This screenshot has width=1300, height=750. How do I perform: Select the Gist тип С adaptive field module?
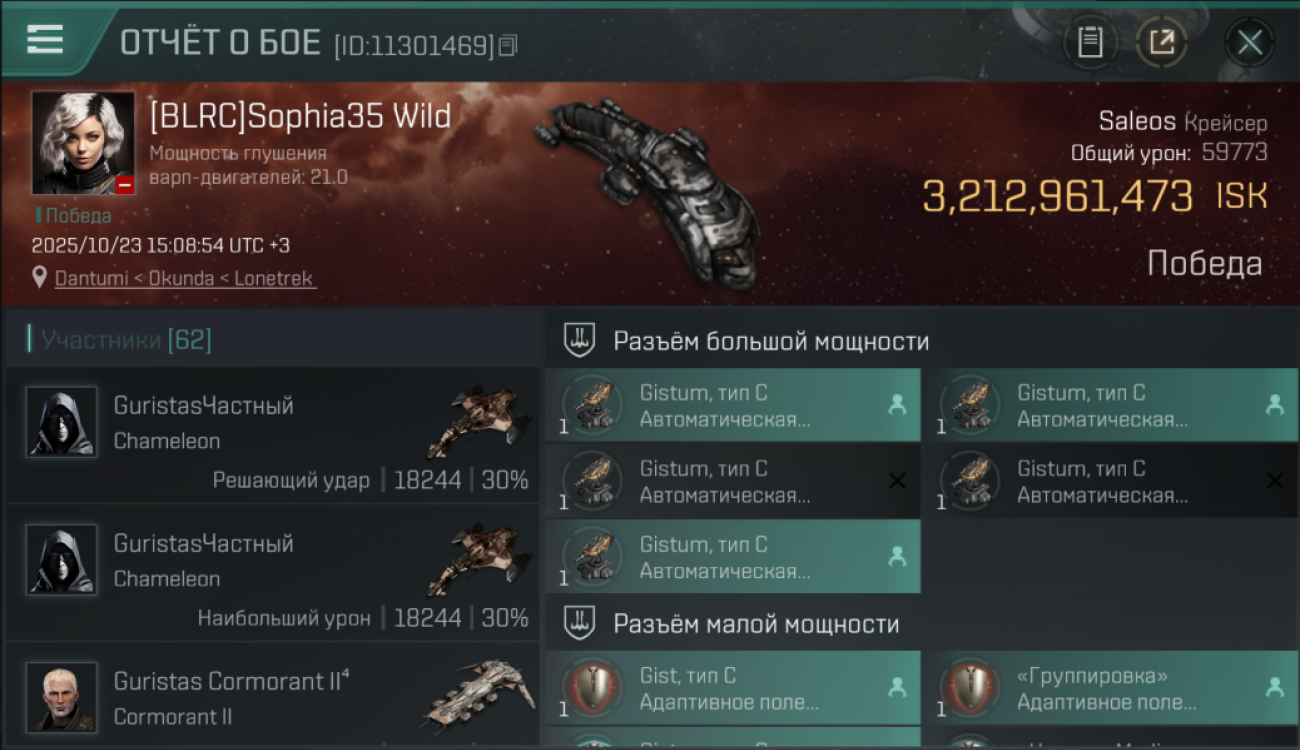733,688
